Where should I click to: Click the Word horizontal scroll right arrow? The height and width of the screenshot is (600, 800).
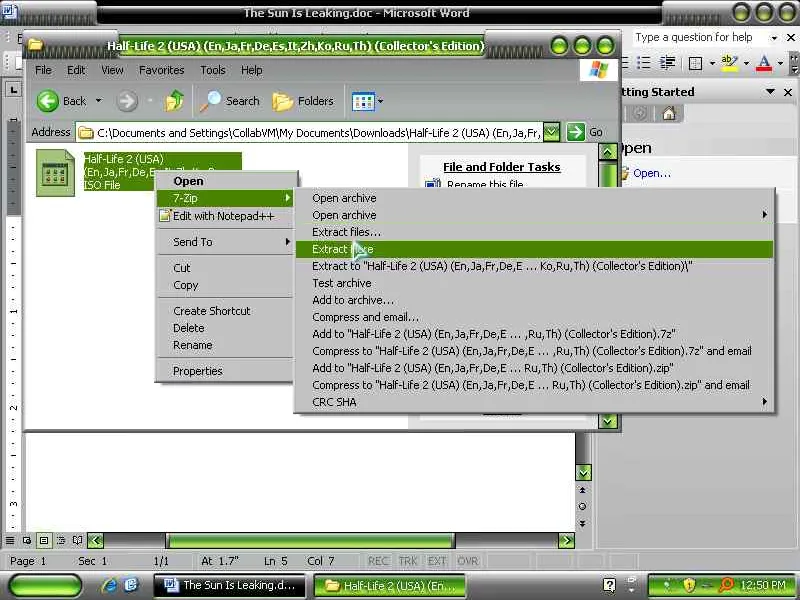click(566, 540)
